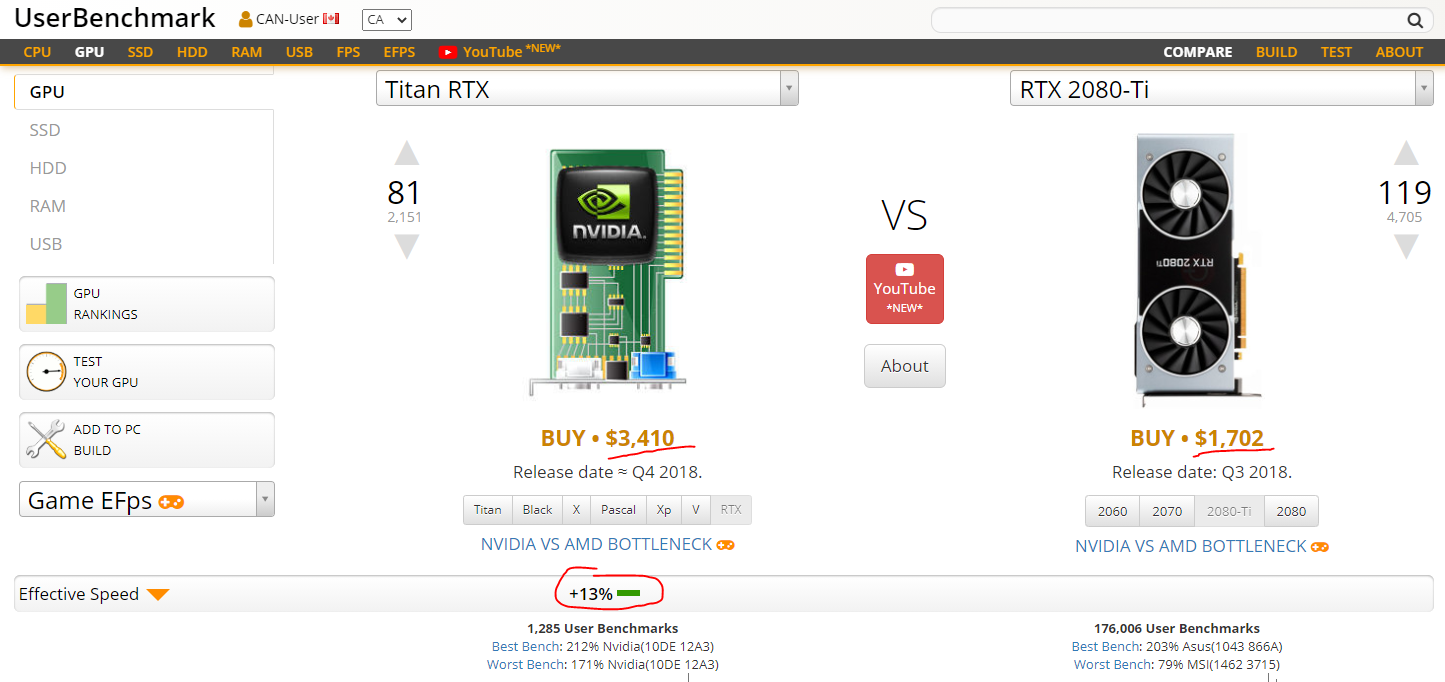
Task: Click the red YouTube VS button
Action: click(904, 289)
